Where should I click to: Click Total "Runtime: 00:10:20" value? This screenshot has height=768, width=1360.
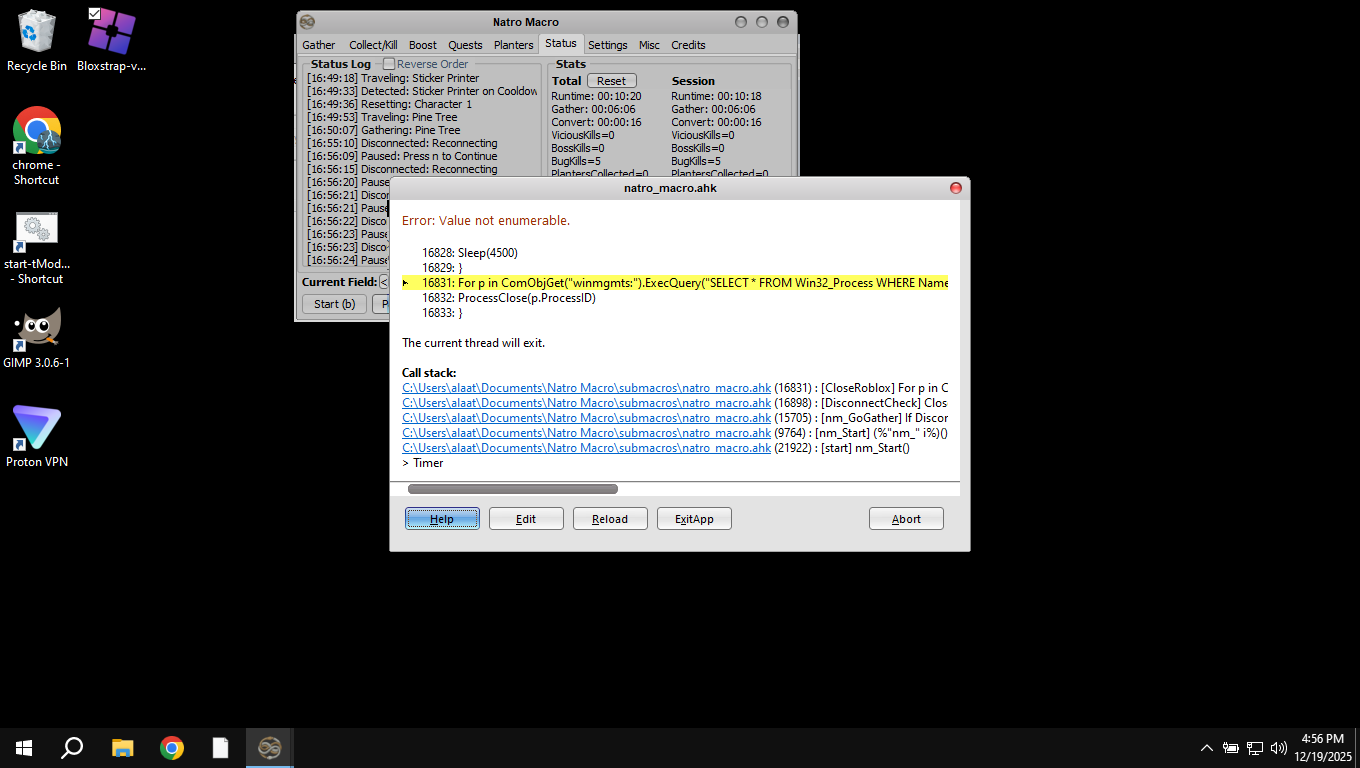pyautogui.click(x=596, y=97)
